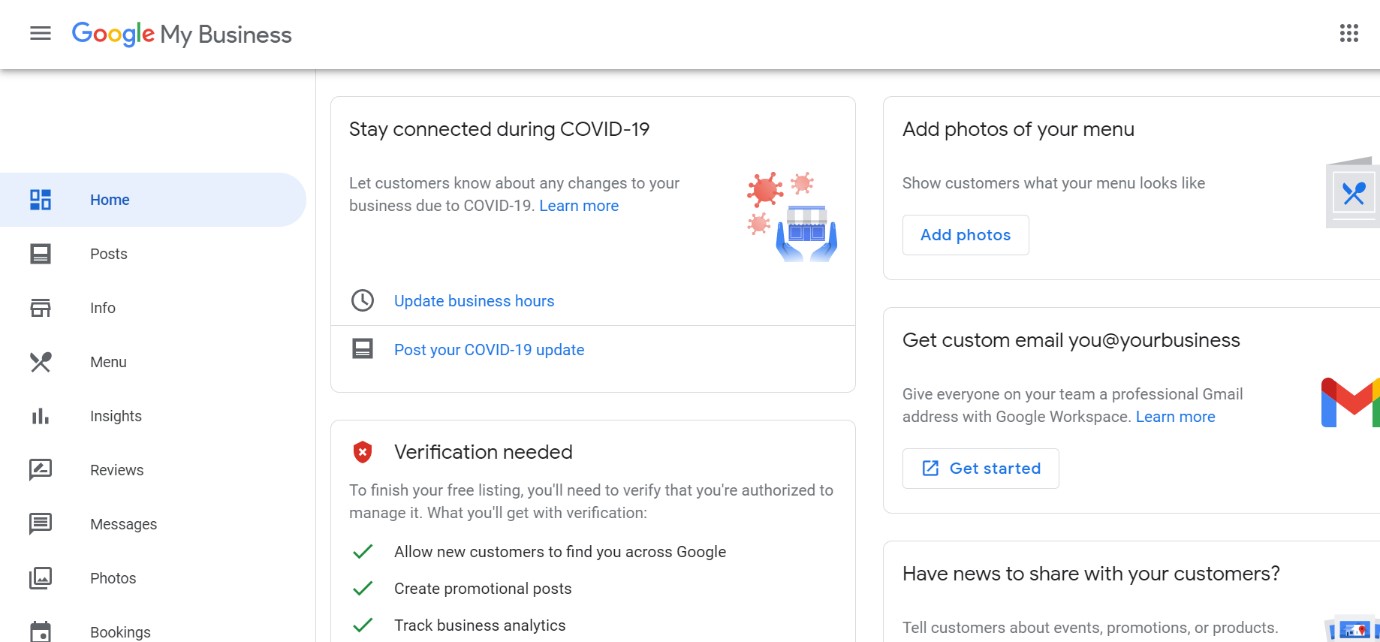This screenshot has height=642, width=1380.
Task: Click the post icon beside COVID-19 update
Action: click(362, 349)
